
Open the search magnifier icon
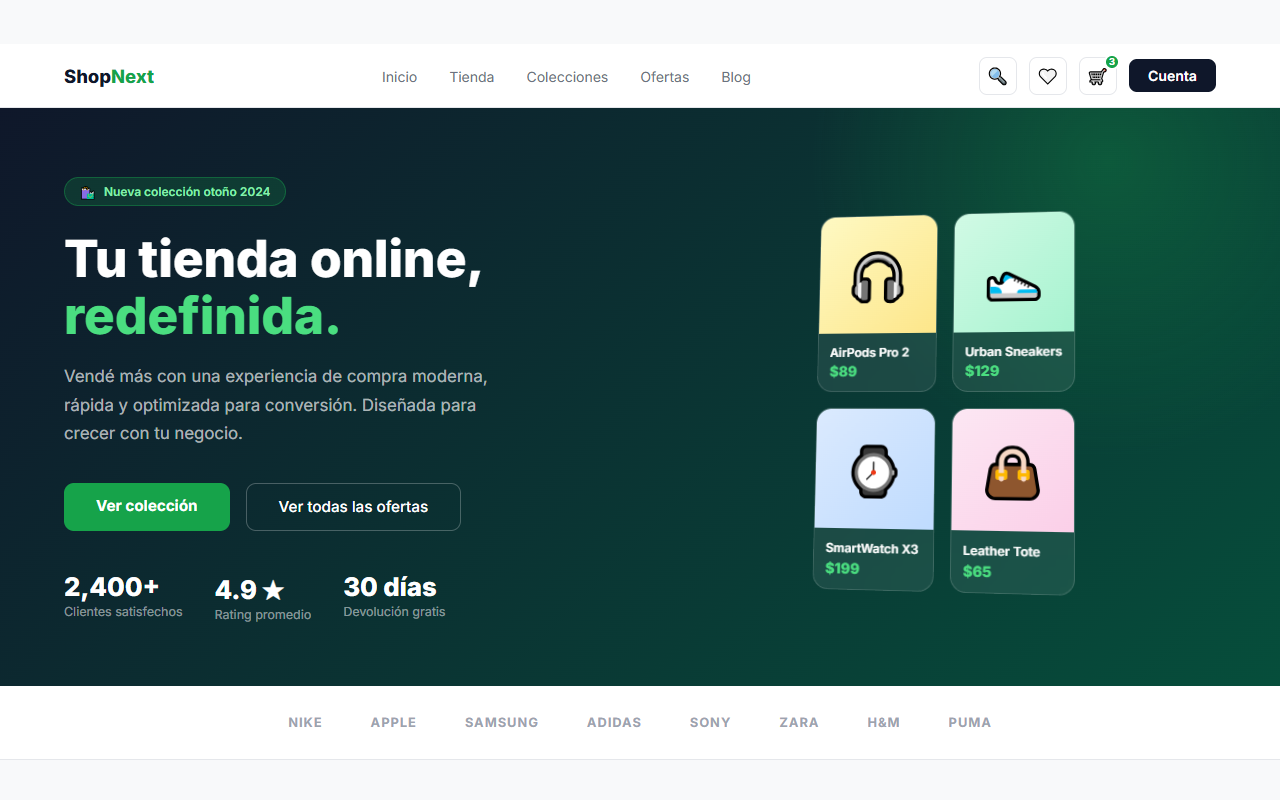(x=997, y=76)
